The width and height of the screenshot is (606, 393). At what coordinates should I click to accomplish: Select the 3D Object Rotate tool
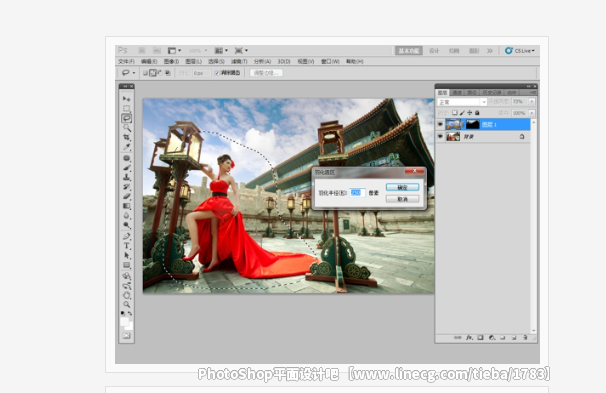tap(126, 276)
